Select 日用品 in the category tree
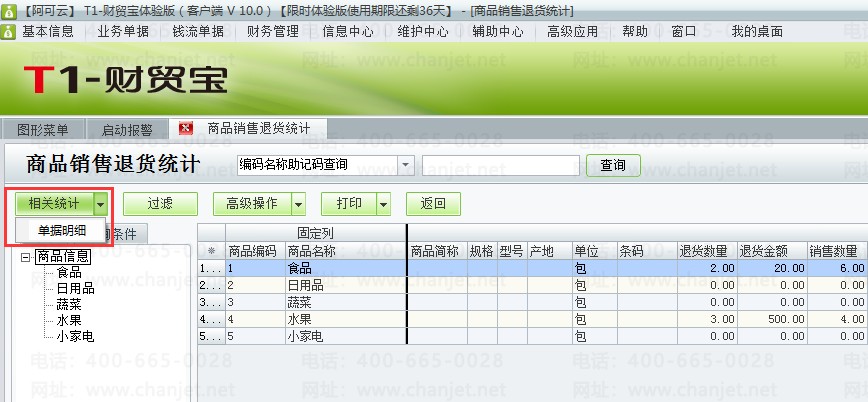Screen dimensions: 868x402 click(75, 288)
